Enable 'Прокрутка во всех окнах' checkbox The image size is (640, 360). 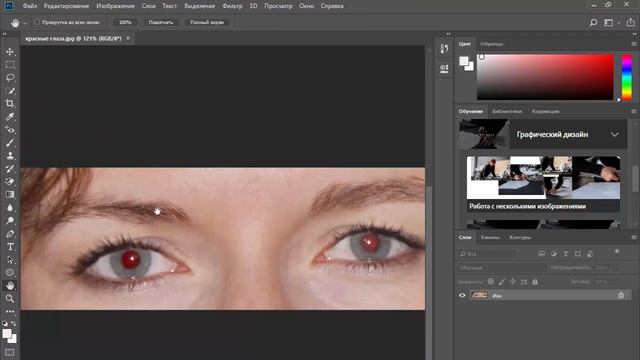(x=37, y=22)
